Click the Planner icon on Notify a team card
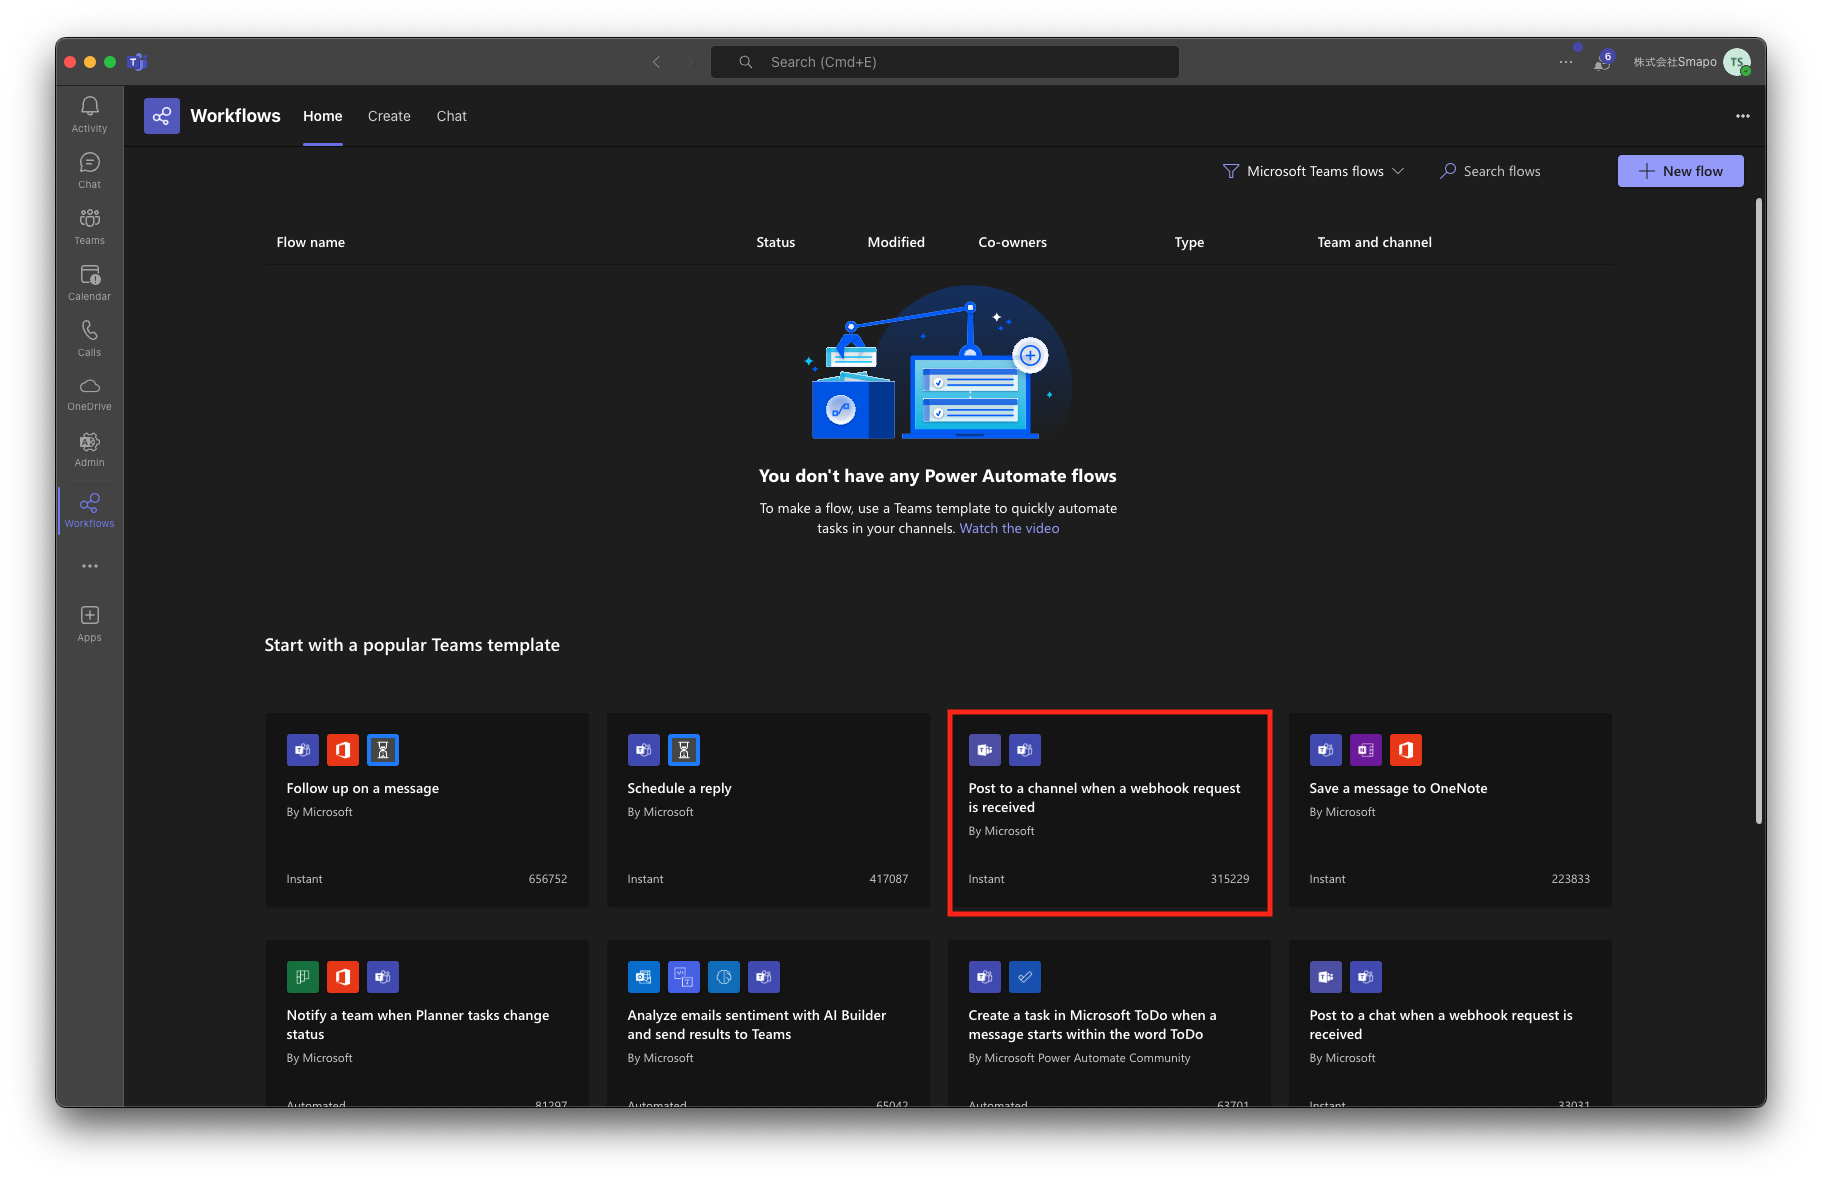The width and height of the screenshot is (1822, 1181). click(303, 977)
